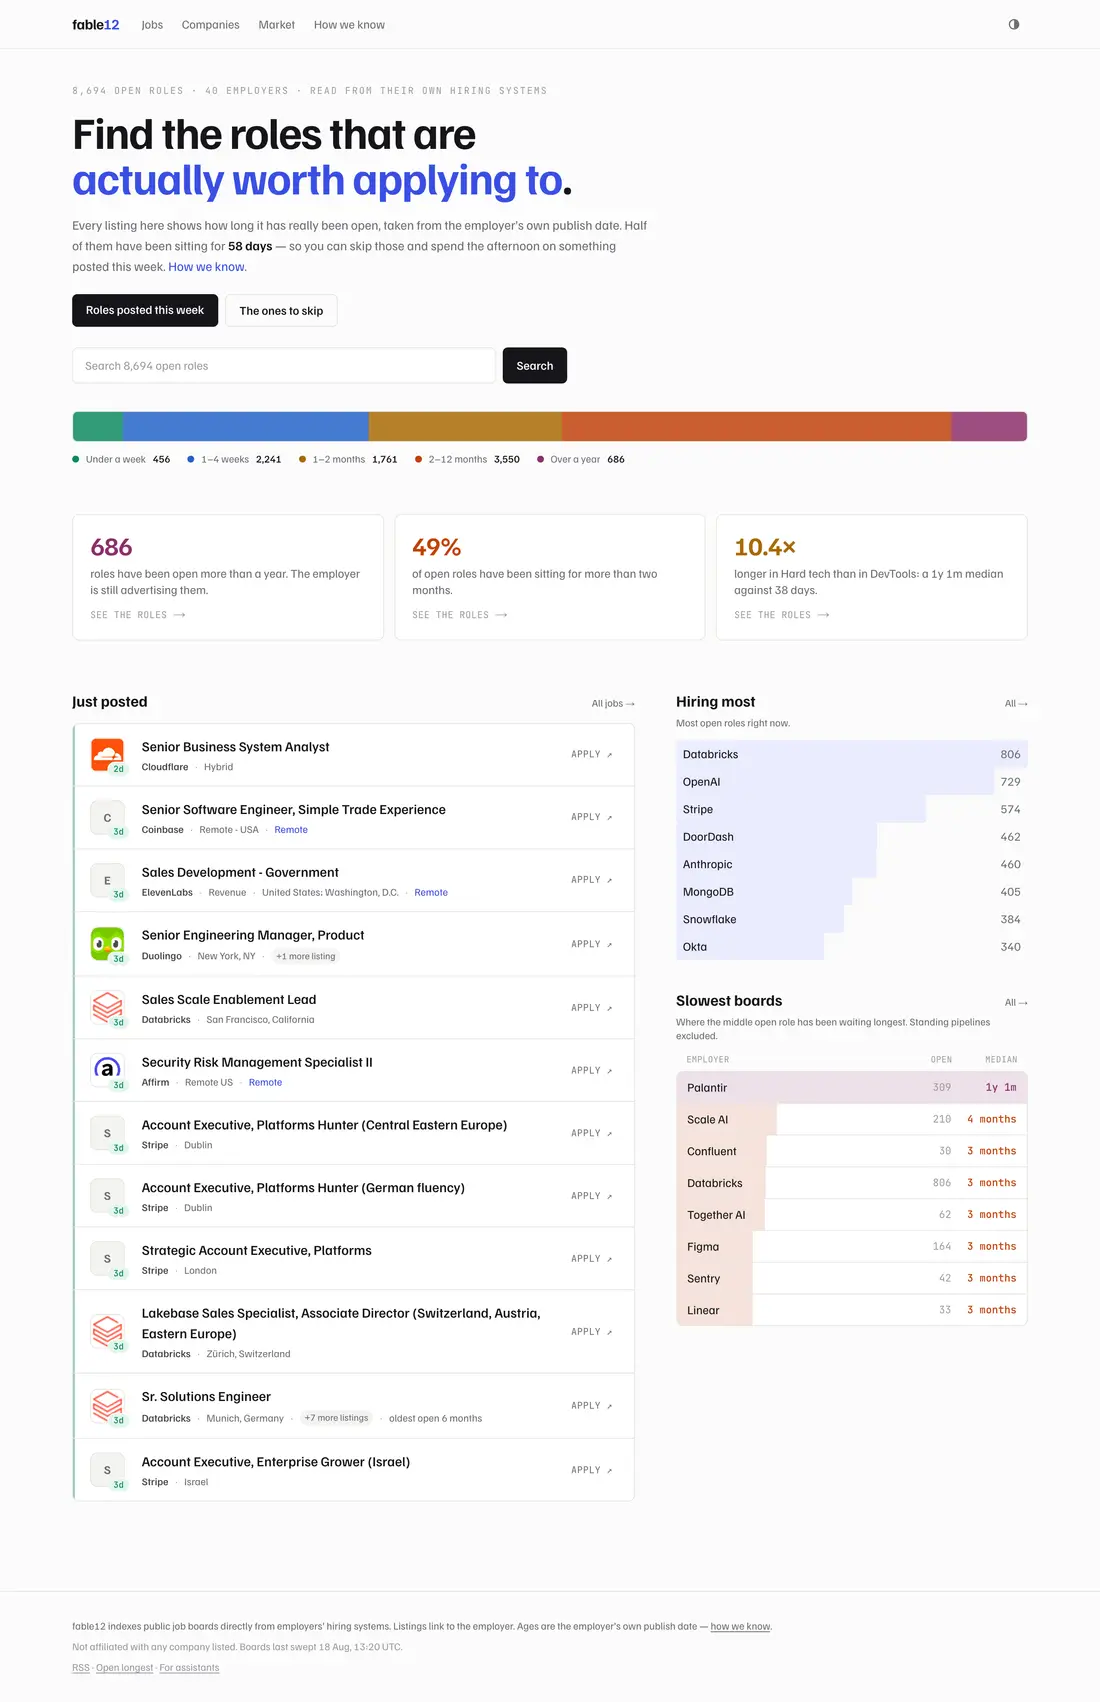Click the Remote tag on Affirm listing

[265, 1083]
